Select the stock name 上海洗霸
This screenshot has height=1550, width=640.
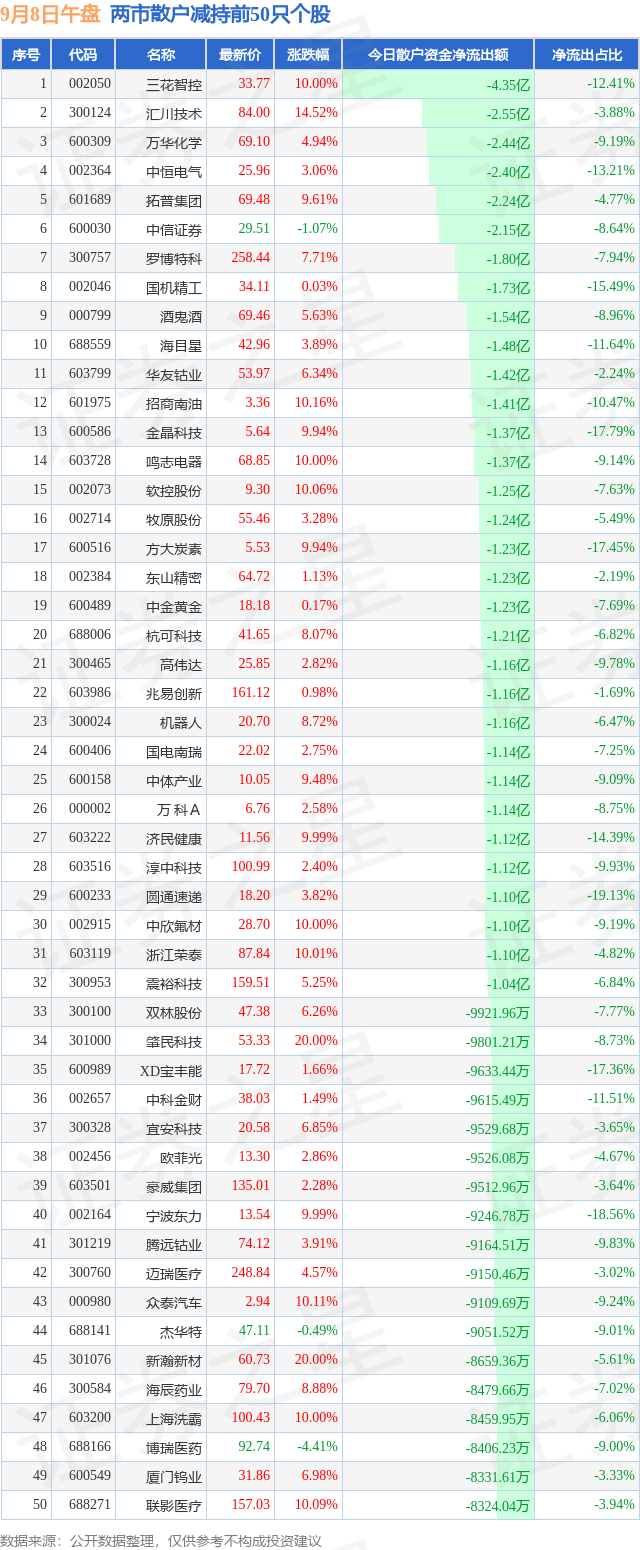(x=174, y=1418)
